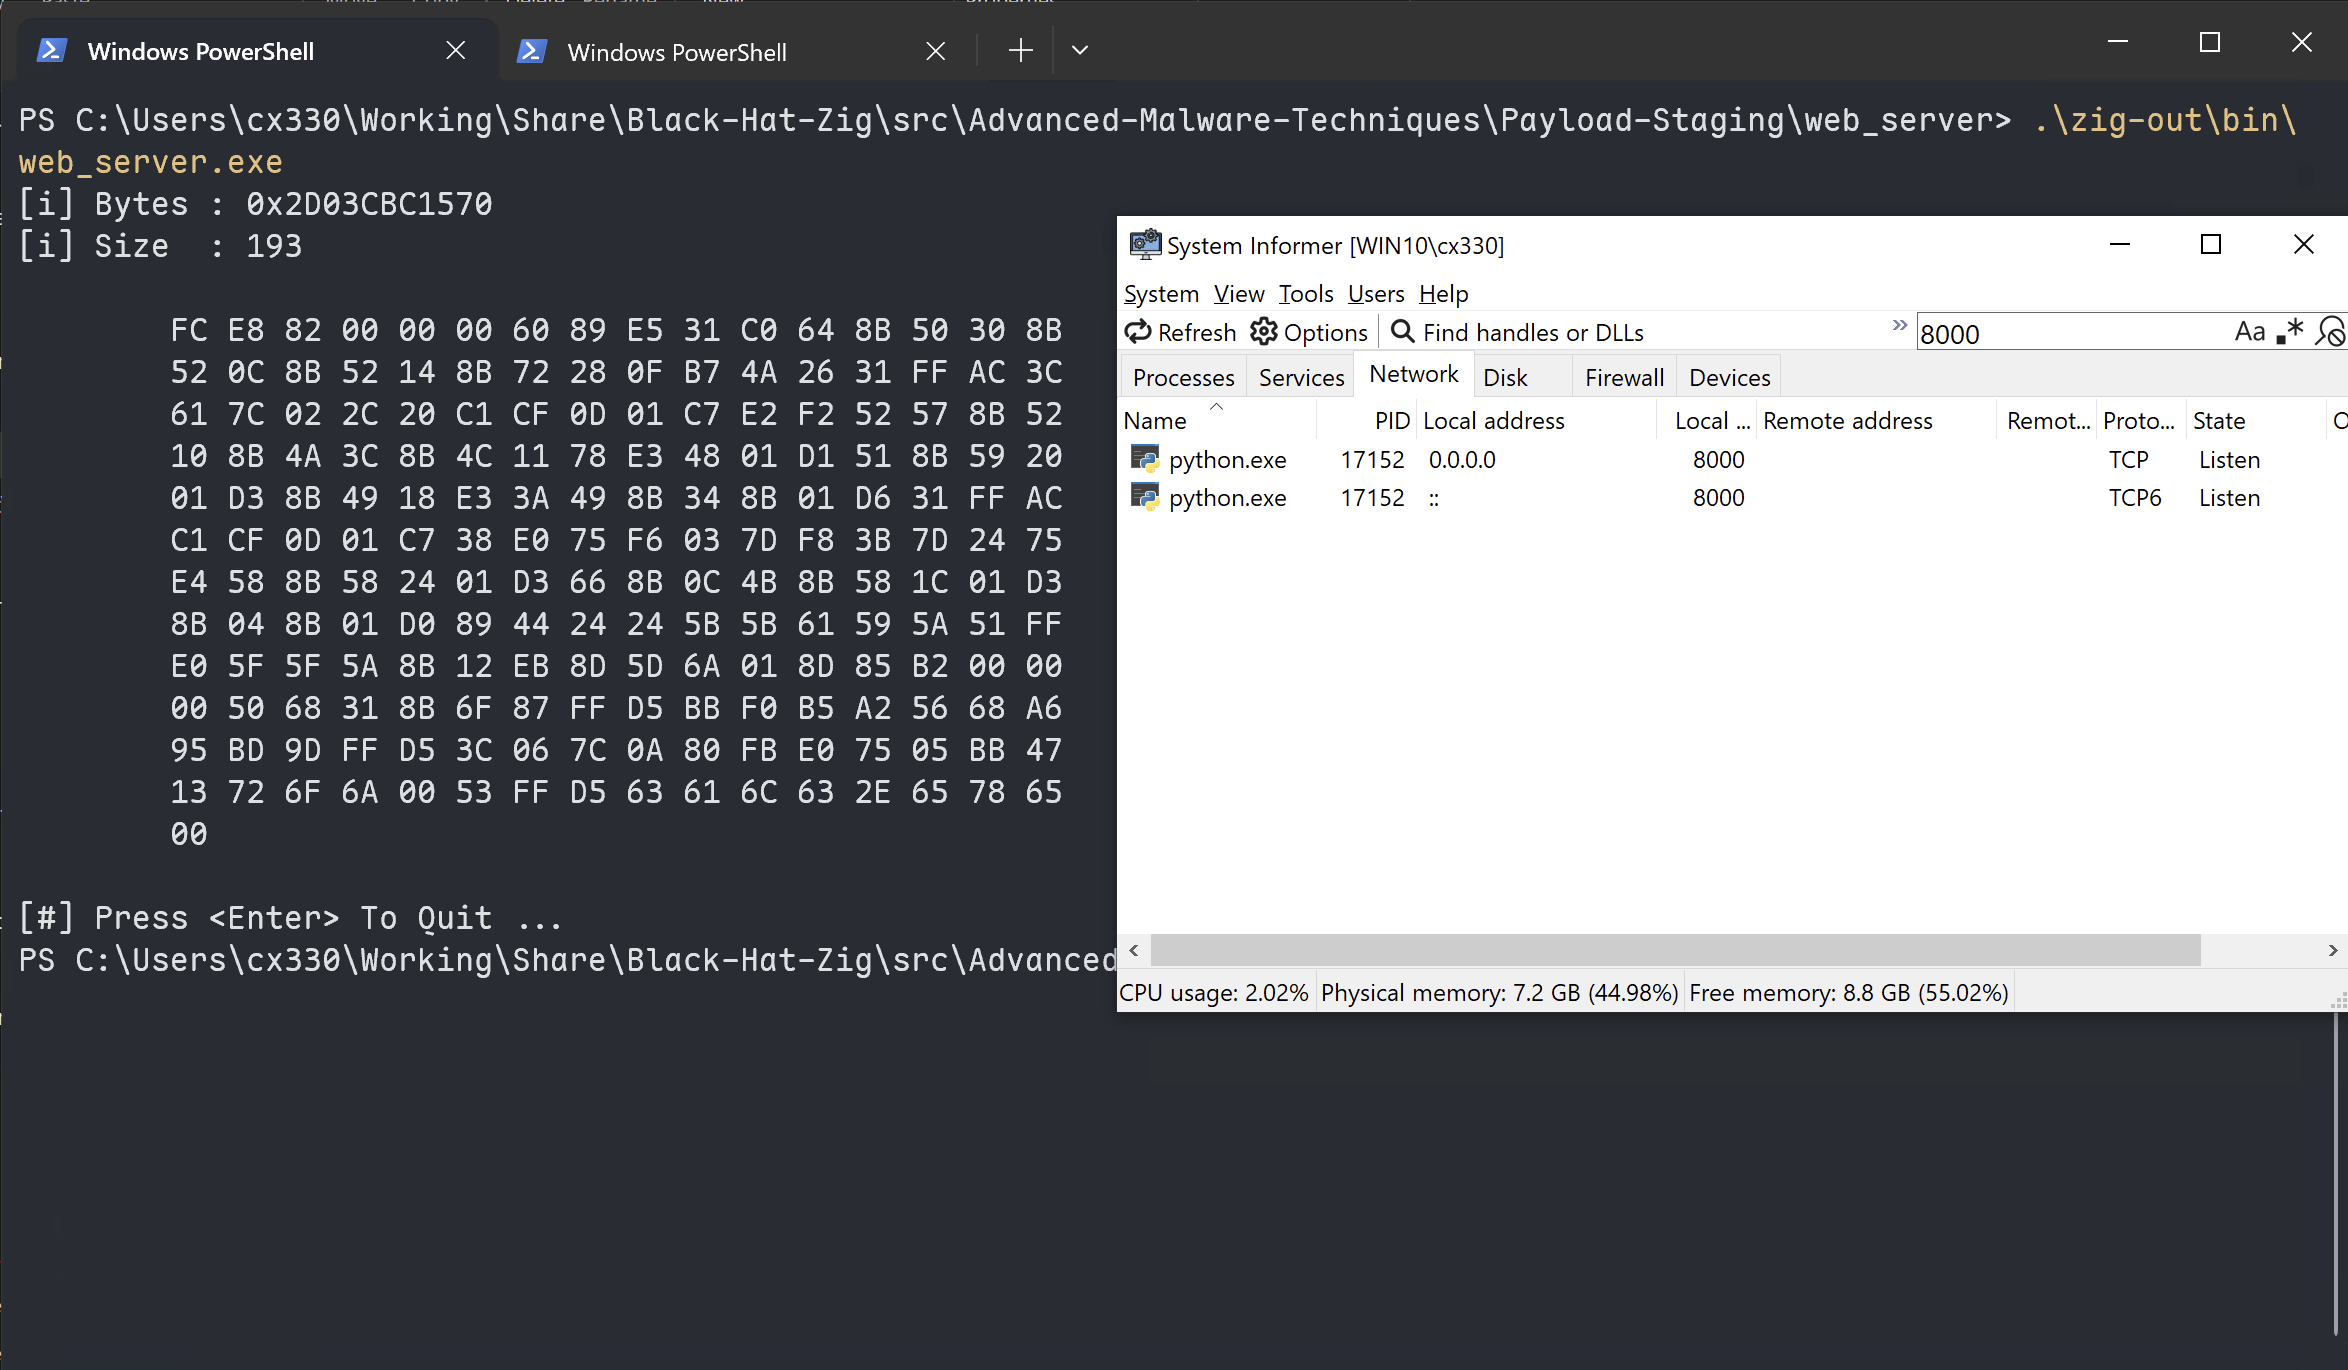Screen dimensions: 2348x1370
Task: Close the second Windows PowerShell tab
Action: click(936, 51)
